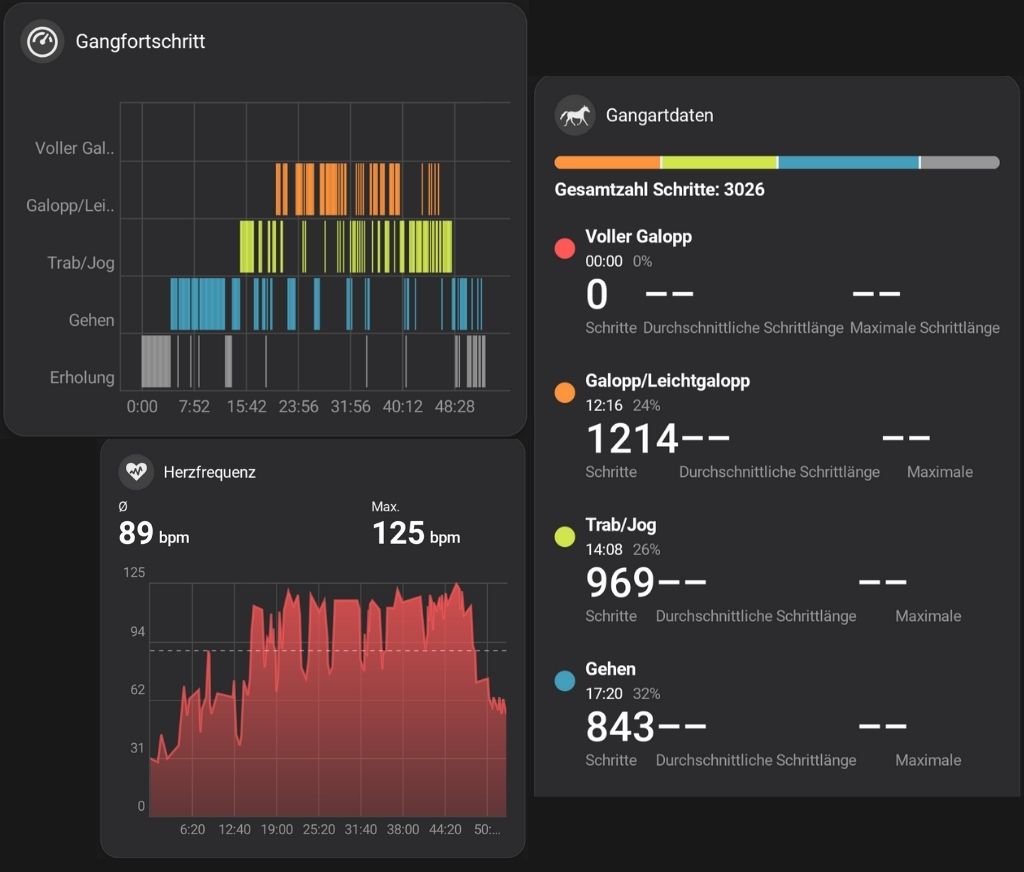Click the 1214 step count under Galopp/Leichtgalopp

[x=632, y=439]
